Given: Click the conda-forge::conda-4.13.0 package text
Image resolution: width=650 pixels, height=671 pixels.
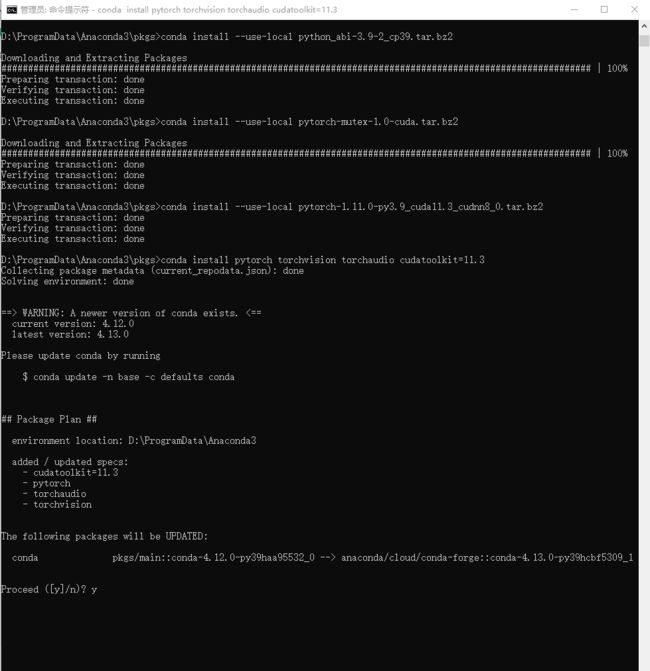Looking at the screenshot, I should (487, 558).
